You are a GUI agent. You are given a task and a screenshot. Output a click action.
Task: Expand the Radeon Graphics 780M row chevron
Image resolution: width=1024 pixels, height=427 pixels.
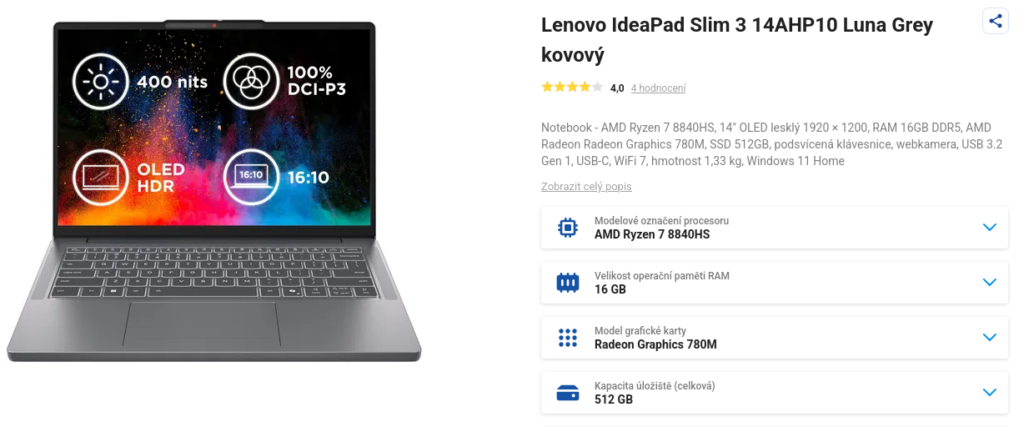[x=989, y=338]
